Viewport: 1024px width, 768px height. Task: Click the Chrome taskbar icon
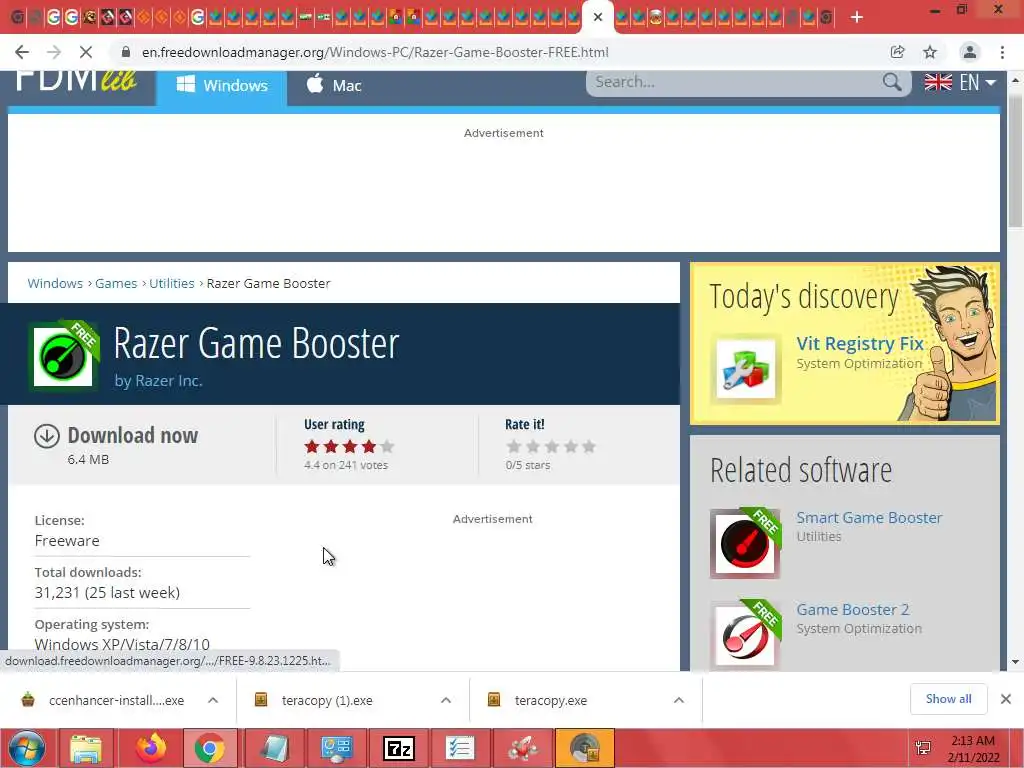tap(209, 748)
